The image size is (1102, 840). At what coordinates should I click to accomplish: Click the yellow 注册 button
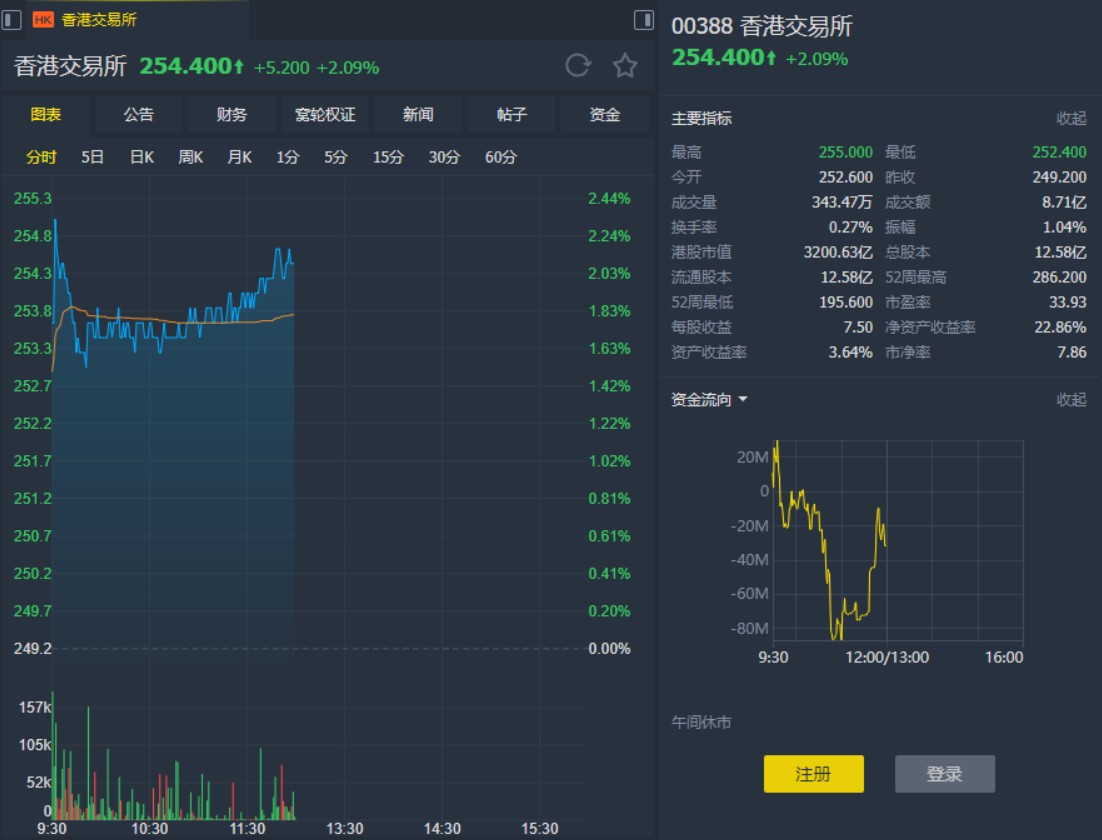pyautogui.click(x=813, y=774)
